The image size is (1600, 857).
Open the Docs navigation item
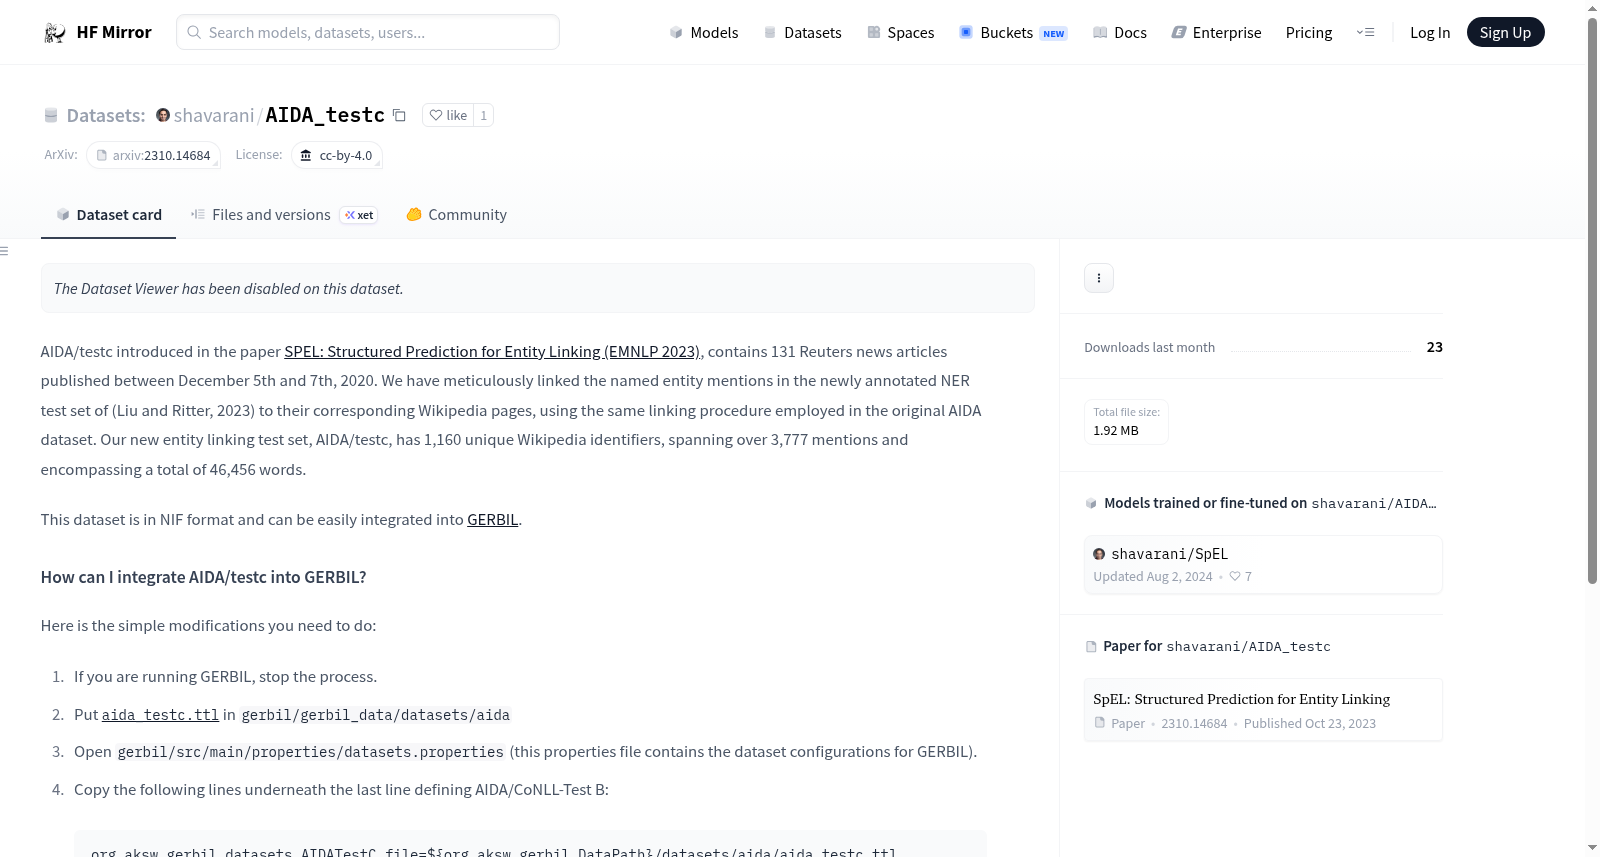[1120, 33]
